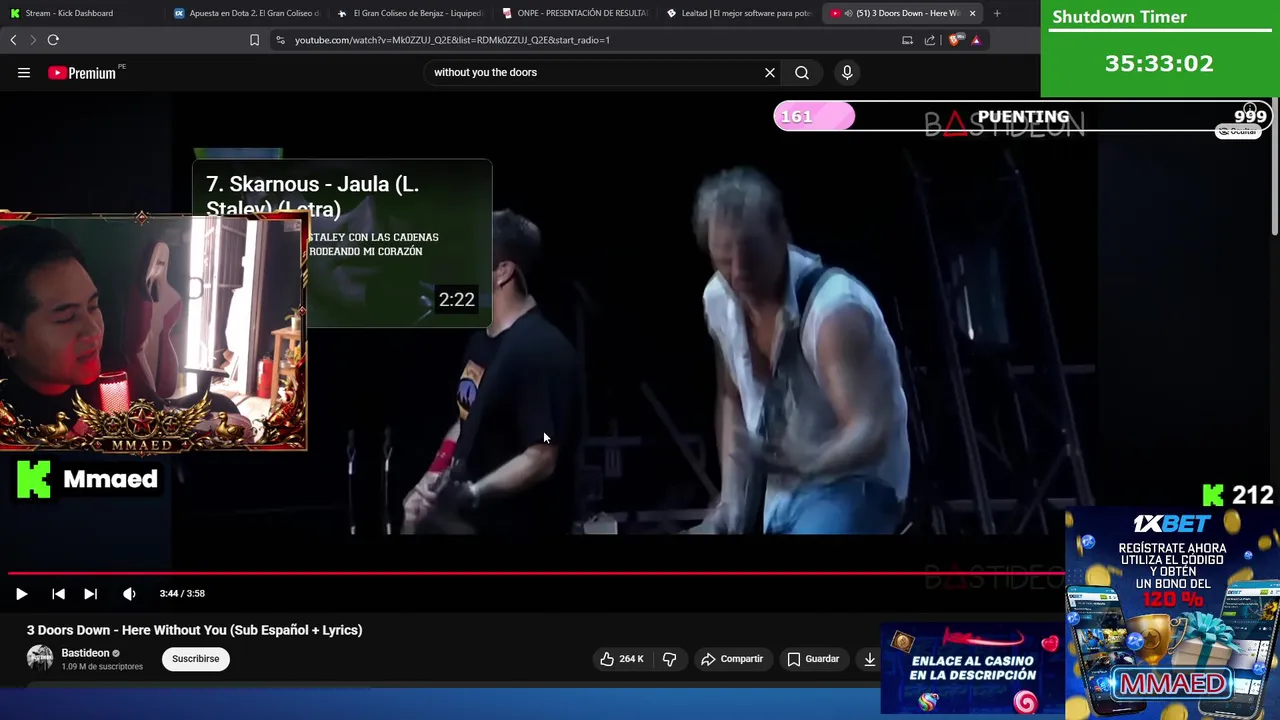This screenshot has width=1280, height=720.
Task: Close the 3 Doors Down browser tab
Action: click(972, 13)
